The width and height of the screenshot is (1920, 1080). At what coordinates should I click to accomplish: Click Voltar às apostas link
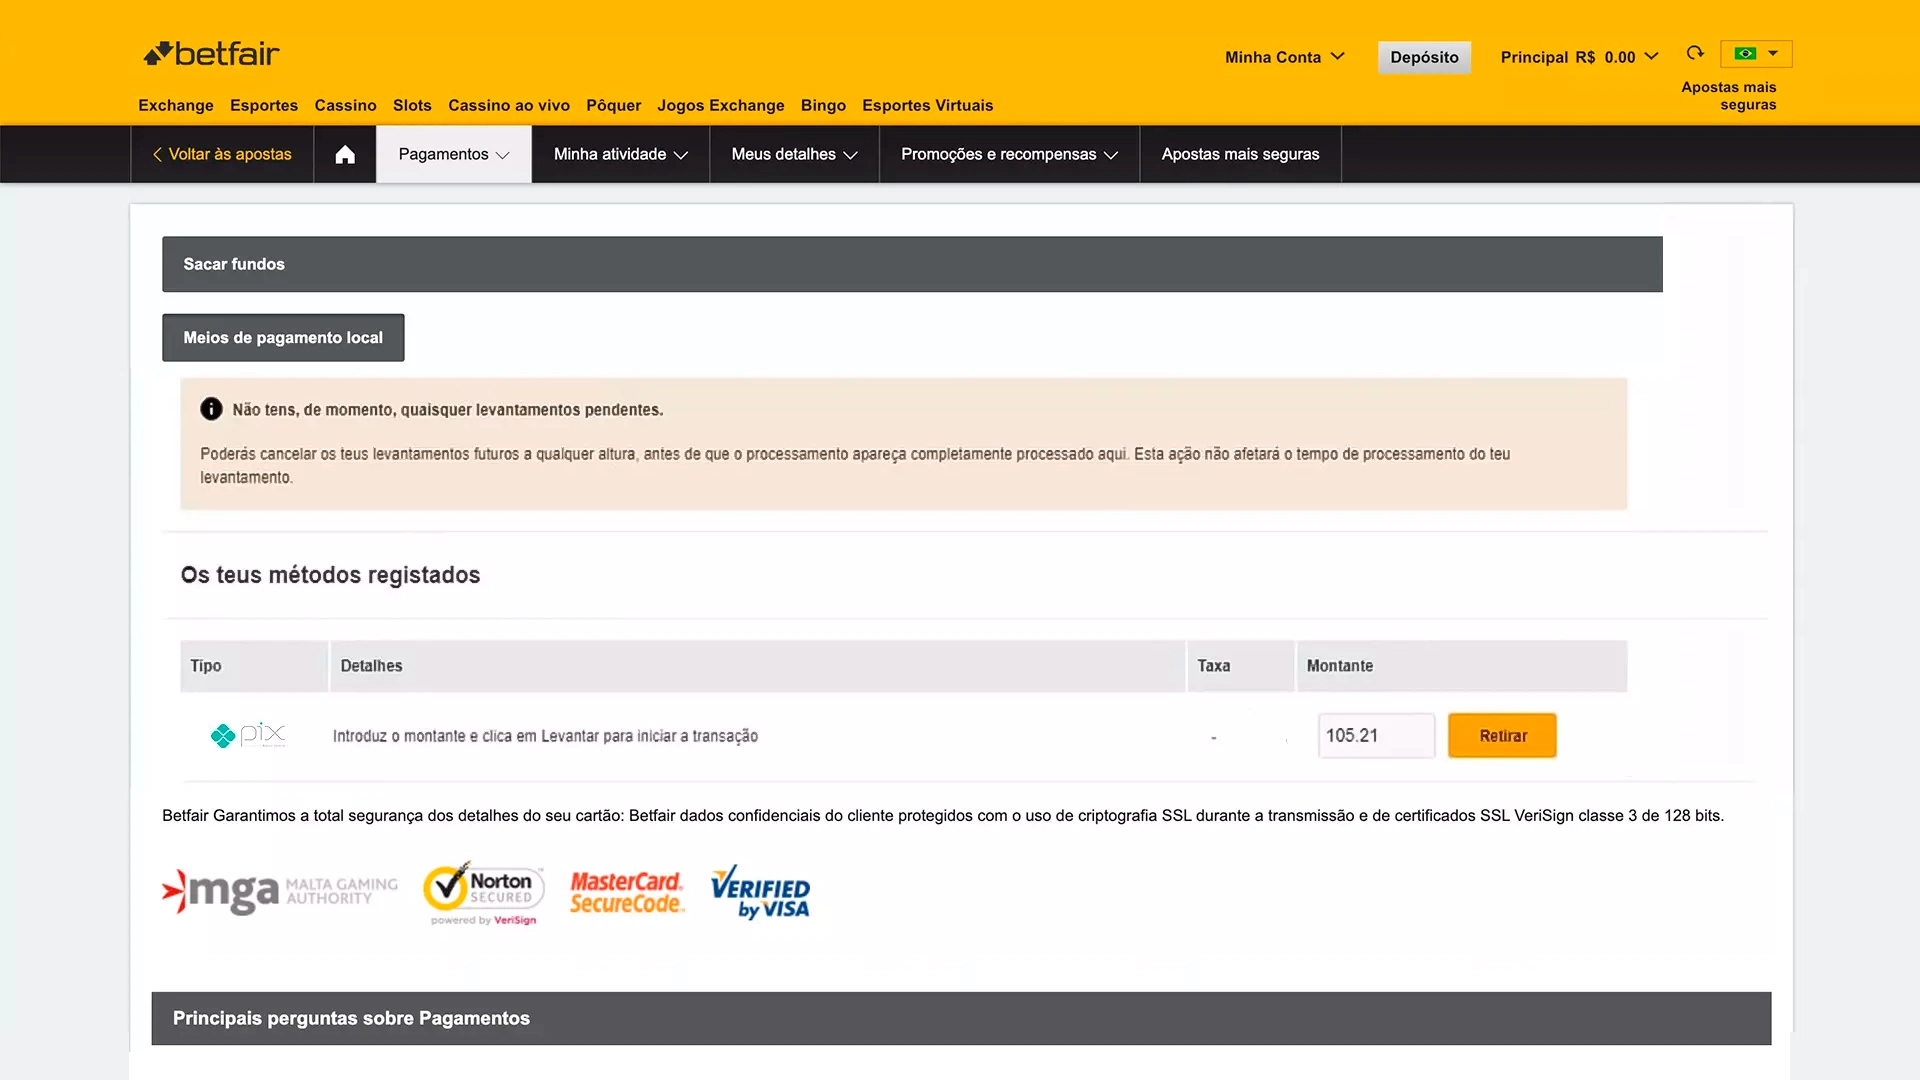click(222, 154)
